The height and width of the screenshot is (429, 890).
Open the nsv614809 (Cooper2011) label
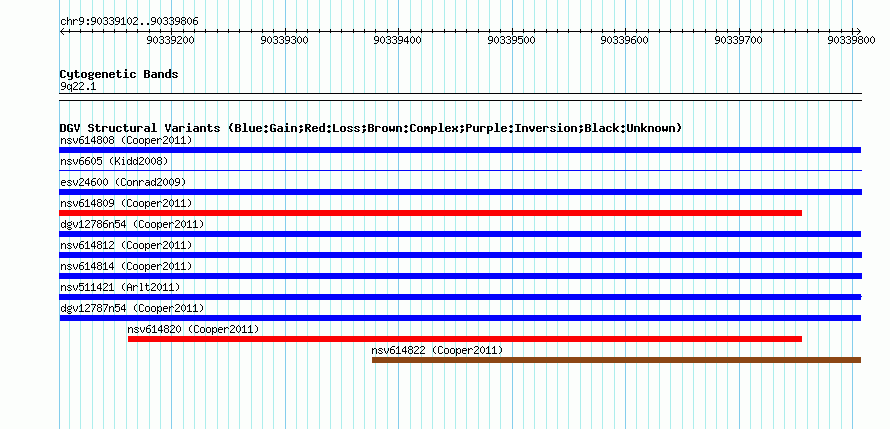pos(126,203)
